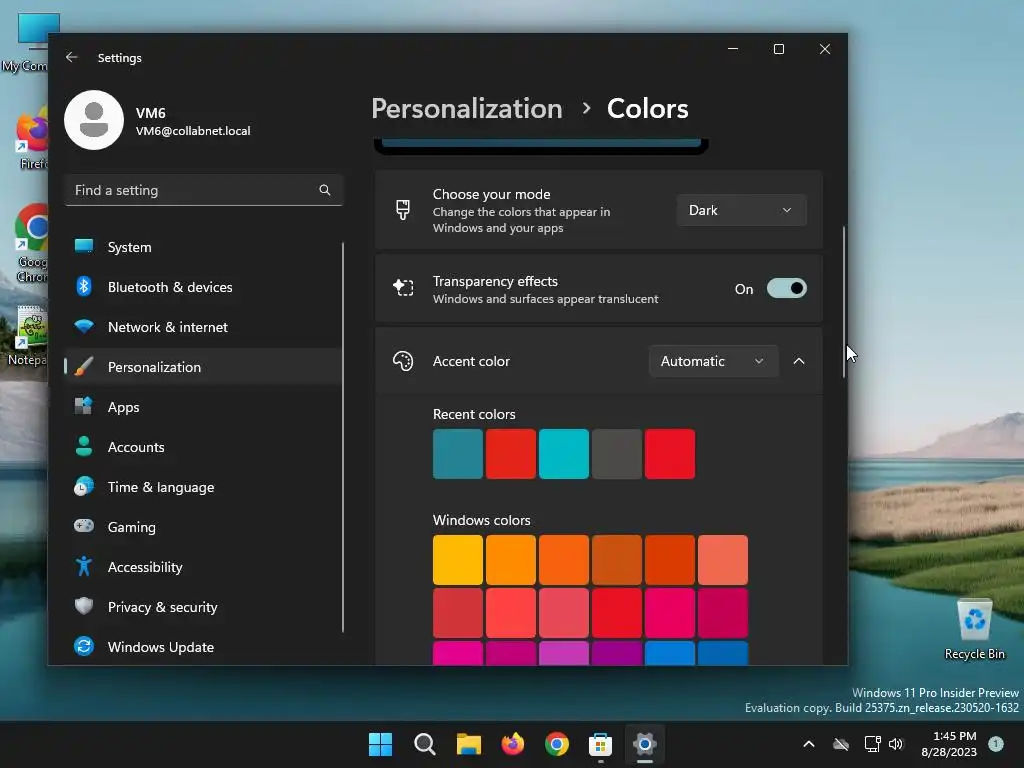Select the salmon coral Windows color
Image resolution: width=1024 pixels, height=768 pixels.
[x=722, y=560]
